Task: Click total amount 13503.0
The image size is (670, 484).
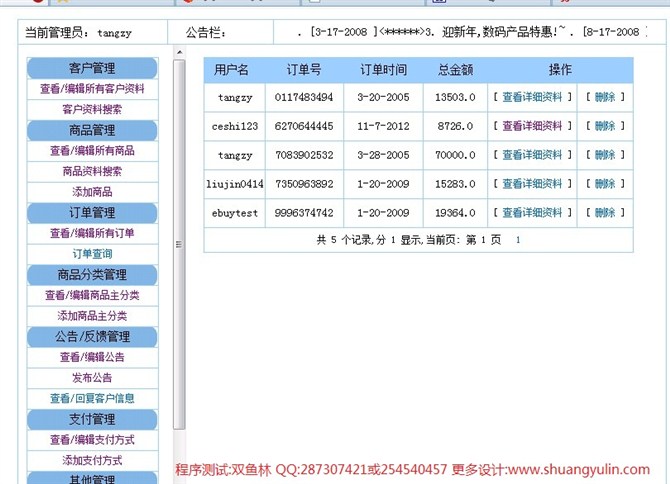Action: point(455,97)
